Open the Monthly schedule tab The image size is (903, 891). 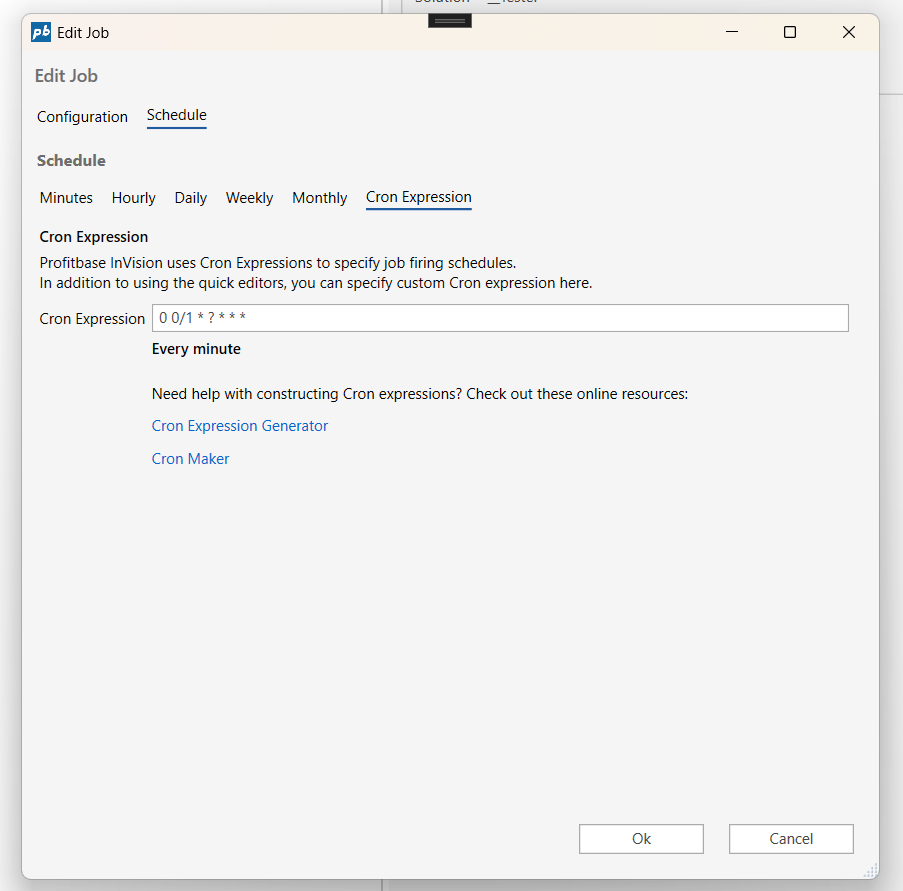coord(319,198)
